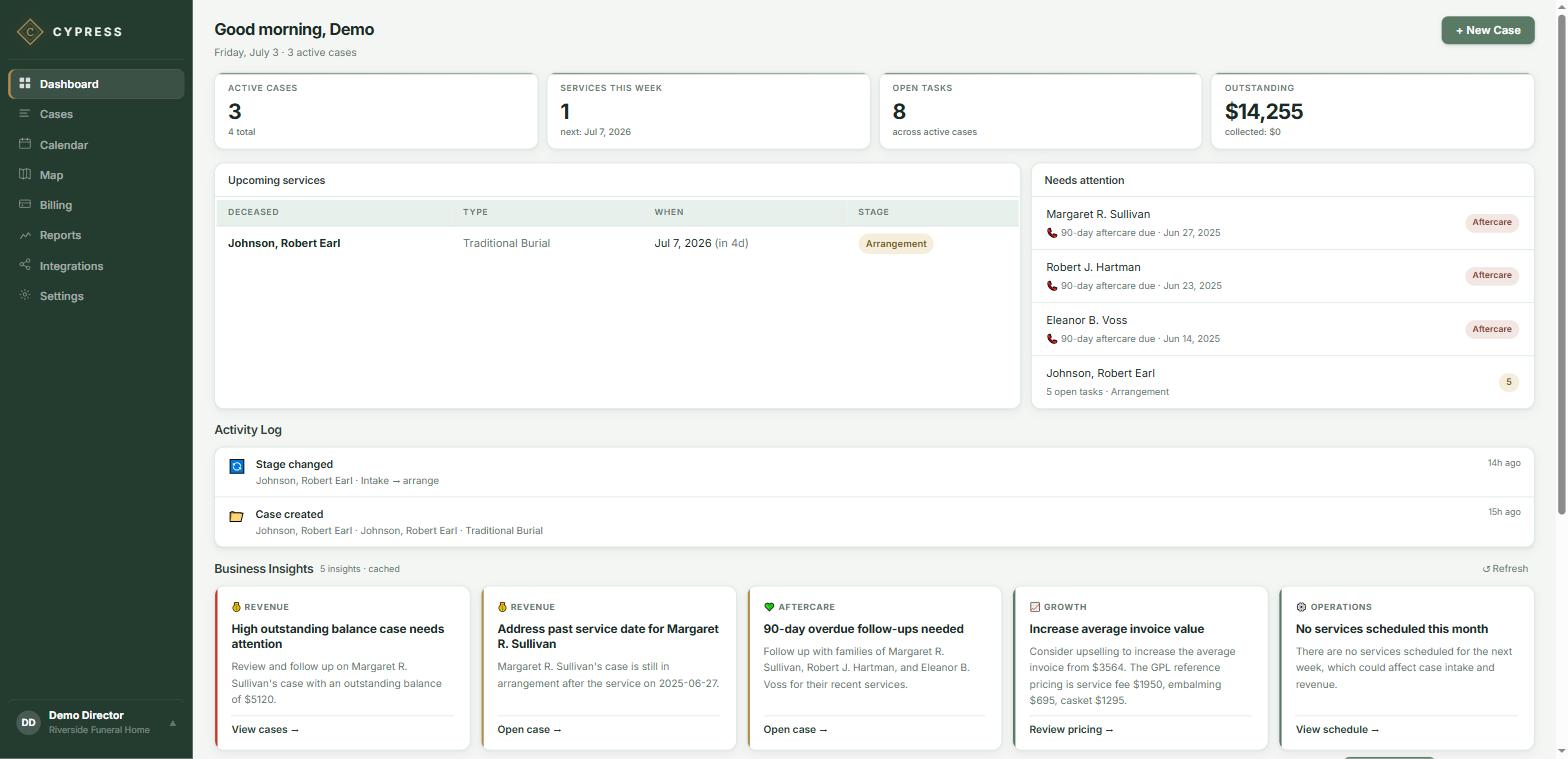Open the Calendar menu item
Viewport: 1568px width, 759px height.
point(96,145)
